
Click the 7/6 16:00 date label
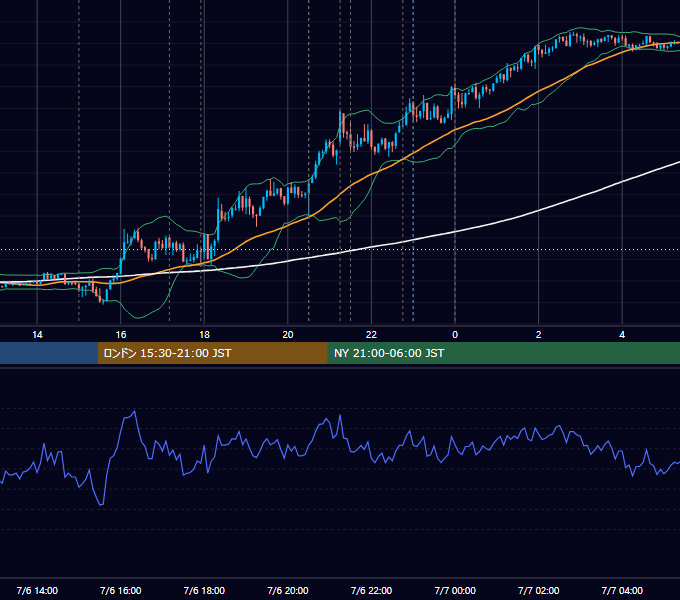(x=121, y=590)
